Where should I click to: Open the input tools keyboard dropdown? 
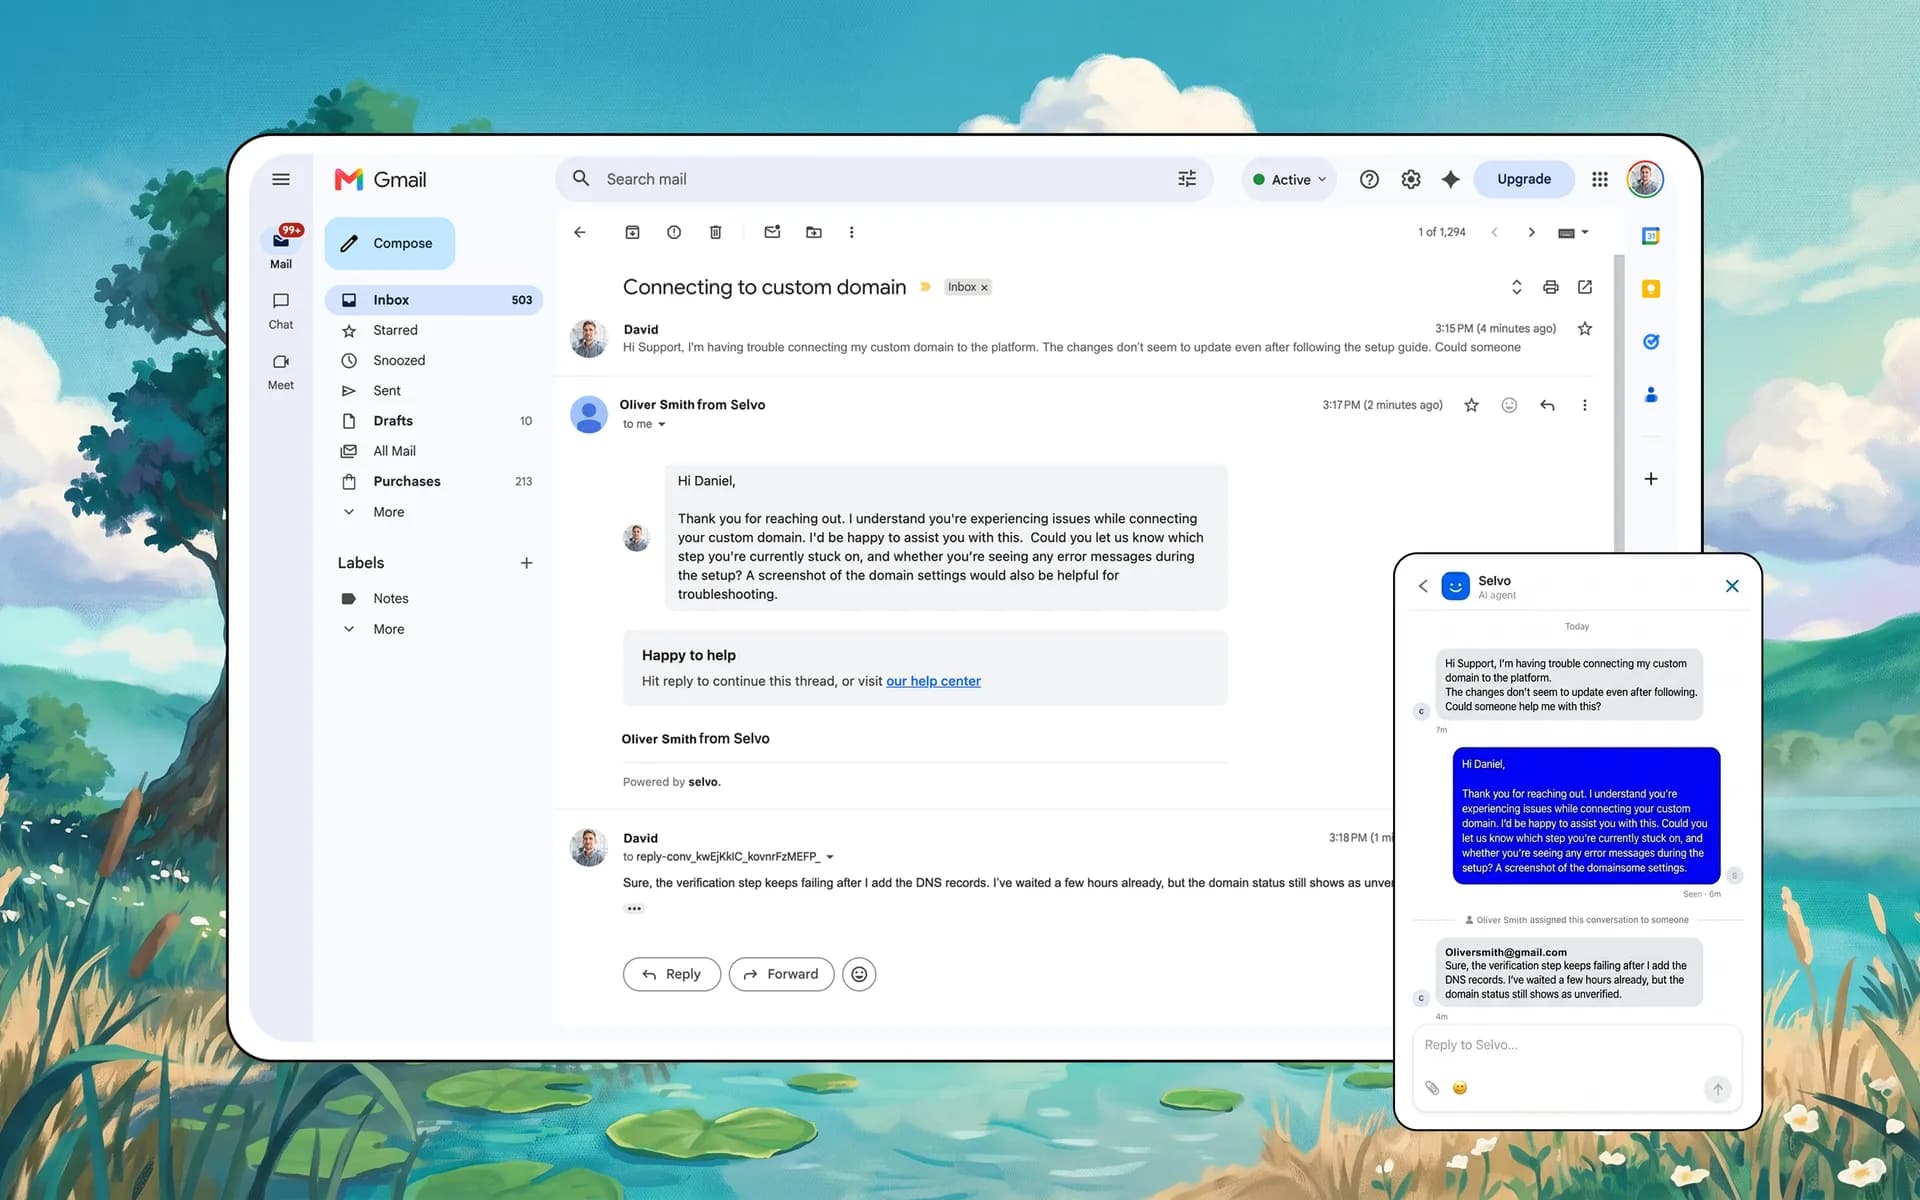coord(1573,232)
